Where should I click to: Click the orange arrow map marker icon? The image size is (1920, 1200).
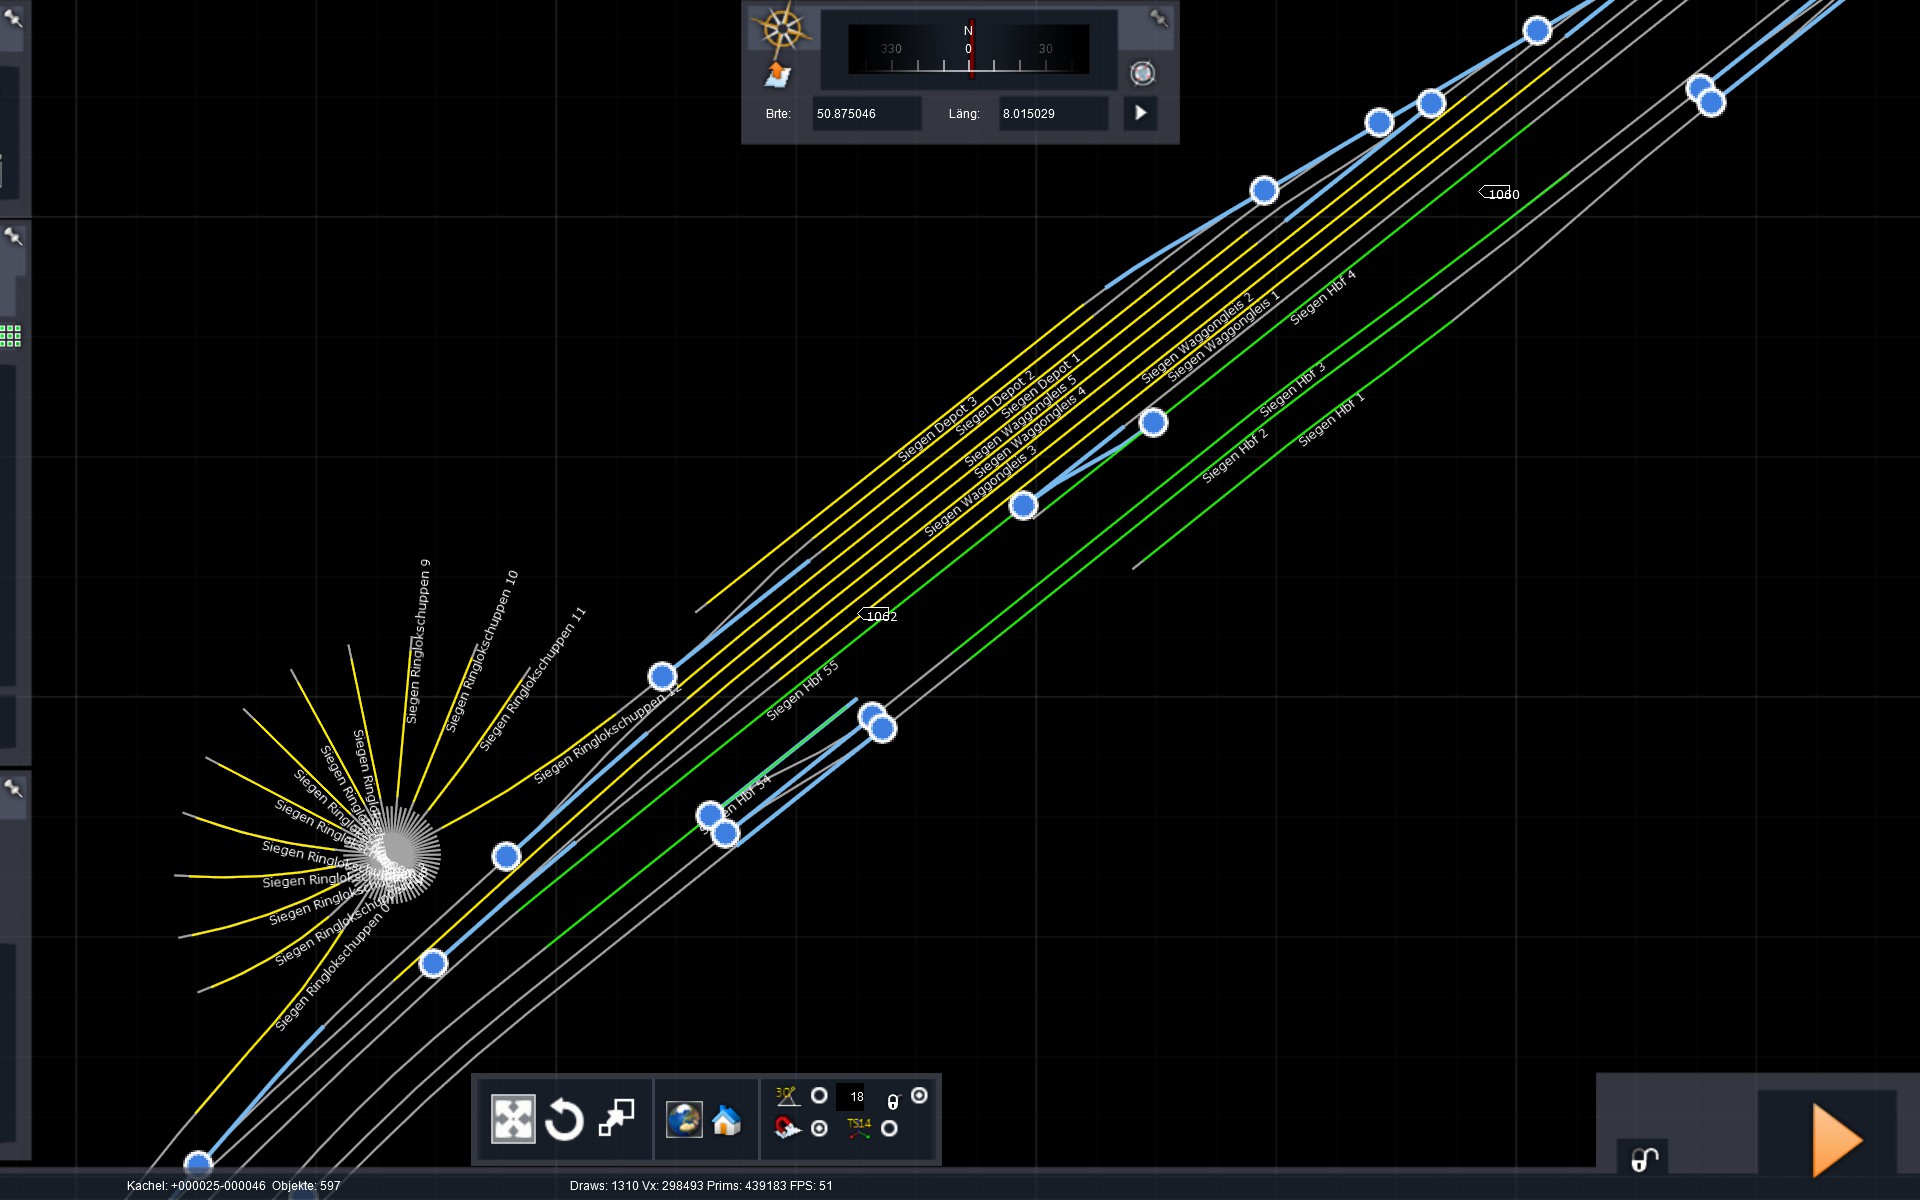(778, 74)
